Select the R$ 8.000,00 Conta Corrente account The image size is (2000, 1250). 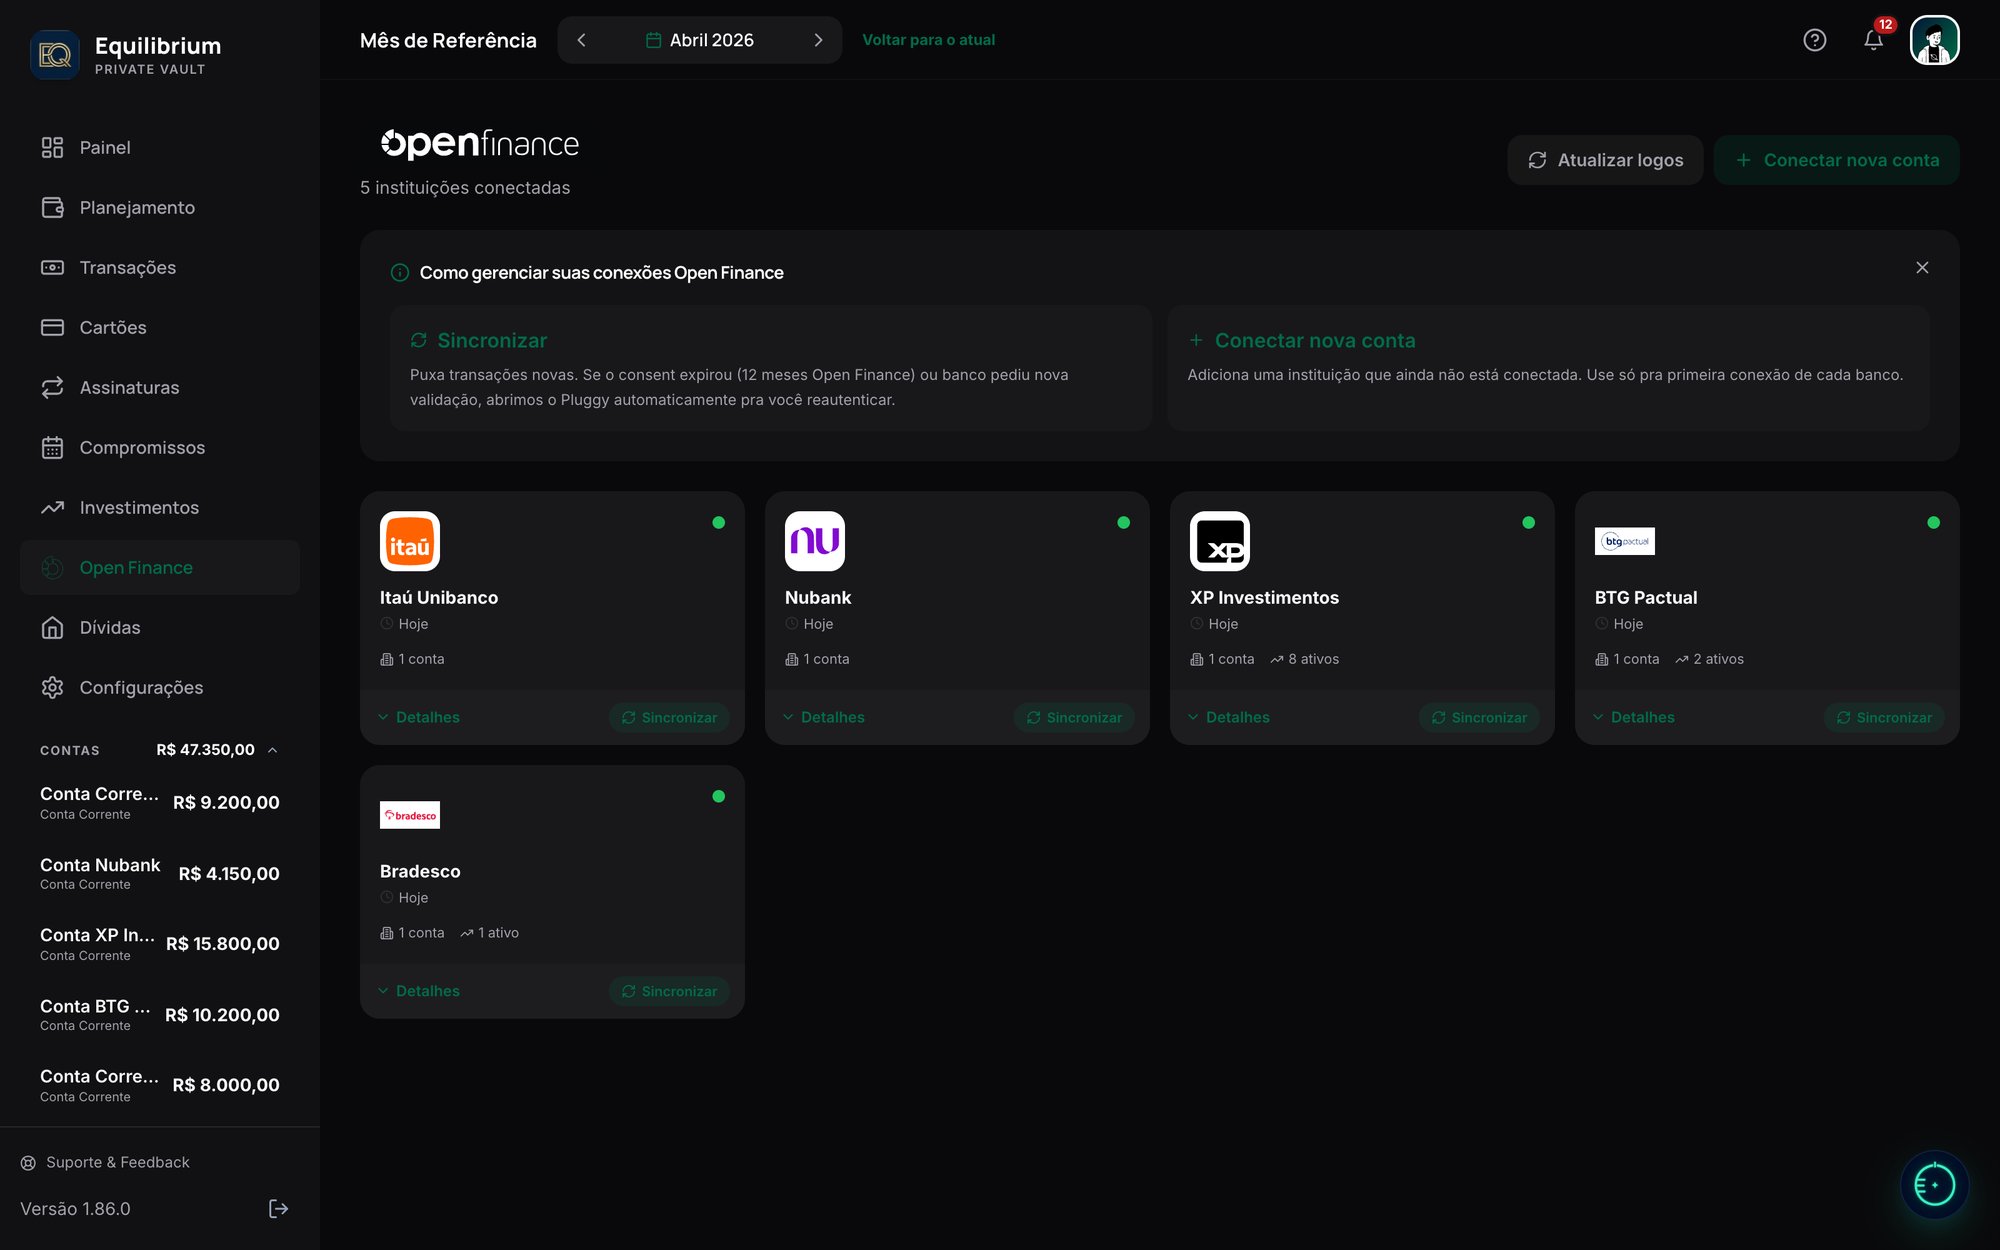click(x=160, y=1085)
